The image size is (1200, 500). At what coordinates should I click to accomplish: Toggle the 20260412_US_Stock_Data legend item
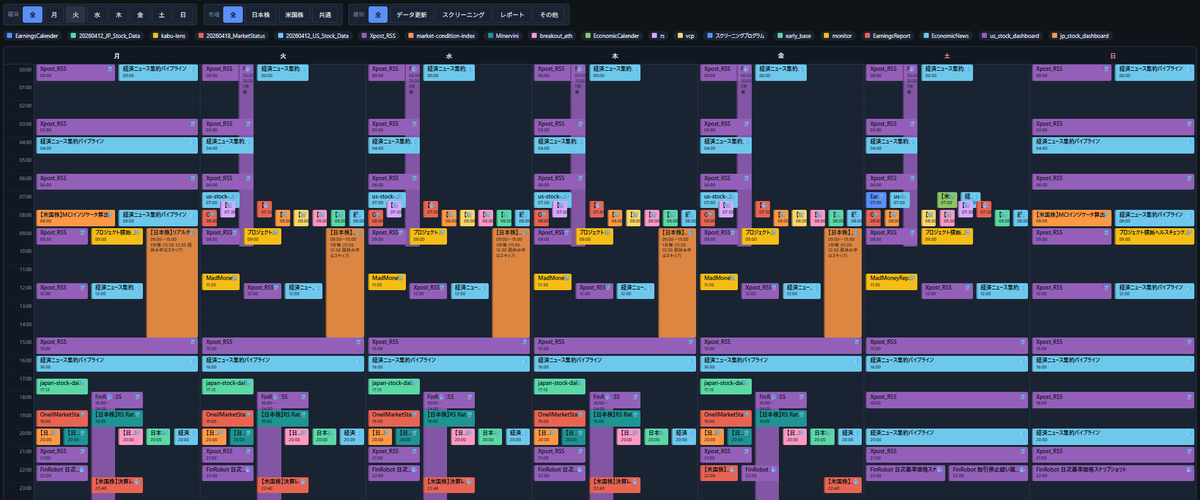tap(311, 36)
